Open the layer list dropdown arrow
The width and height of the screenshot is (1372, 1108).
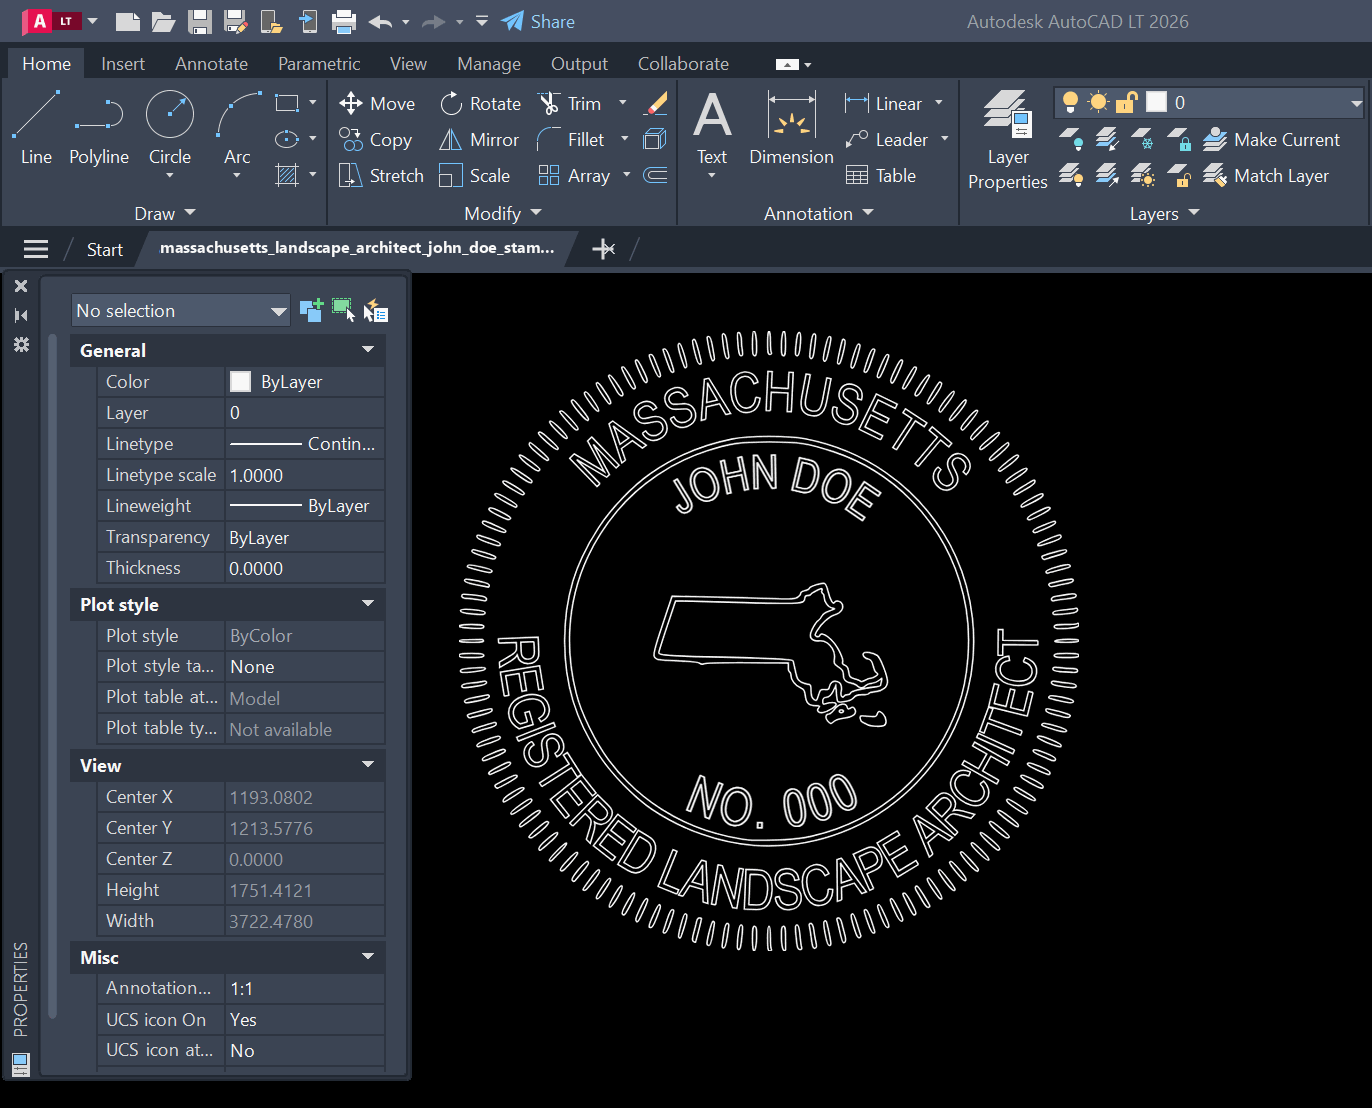pyautogui.click(x=1356, y=102)
